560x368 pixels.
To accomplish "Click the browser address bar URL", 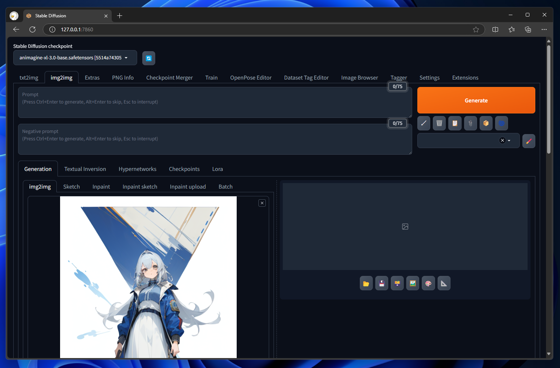I will pyautogui.click(x=77, y=30).
